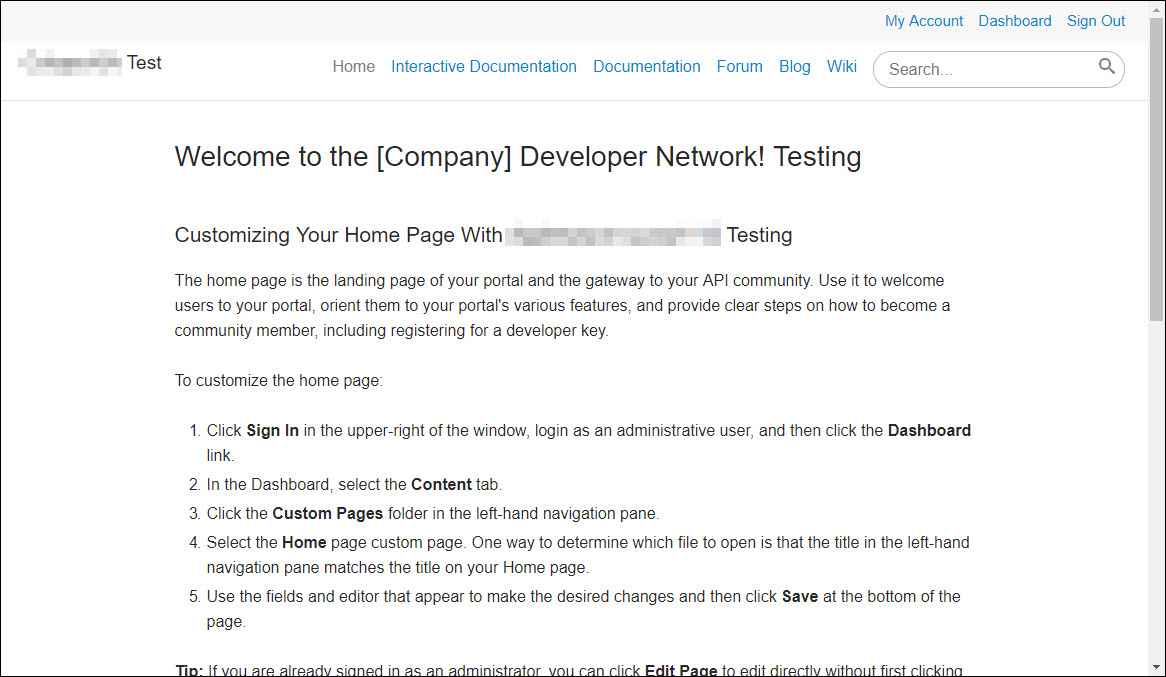Viewport: 1166px width, 677px height.
Task: Open the Documentation navigation item
Action: (x=646, y=67)
